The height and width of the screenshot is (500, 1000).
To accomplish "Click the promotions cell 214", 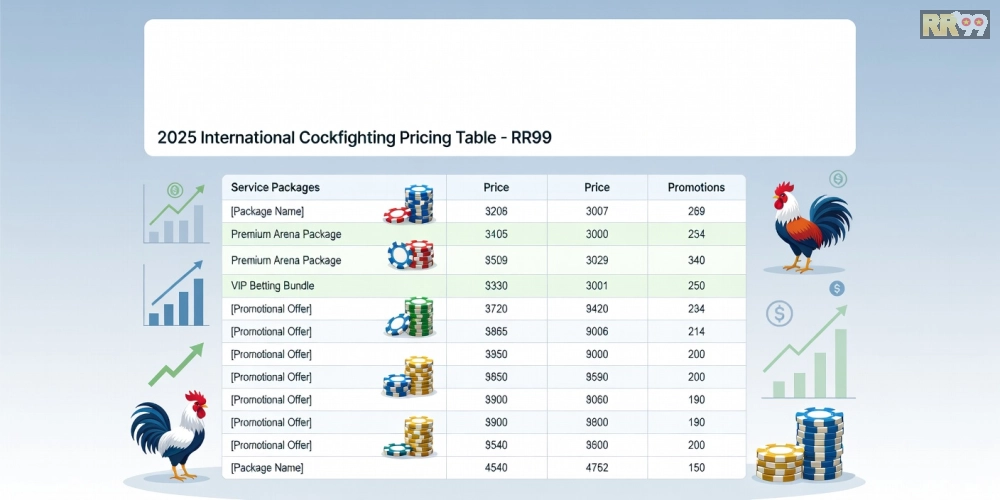I will [696, 332].
